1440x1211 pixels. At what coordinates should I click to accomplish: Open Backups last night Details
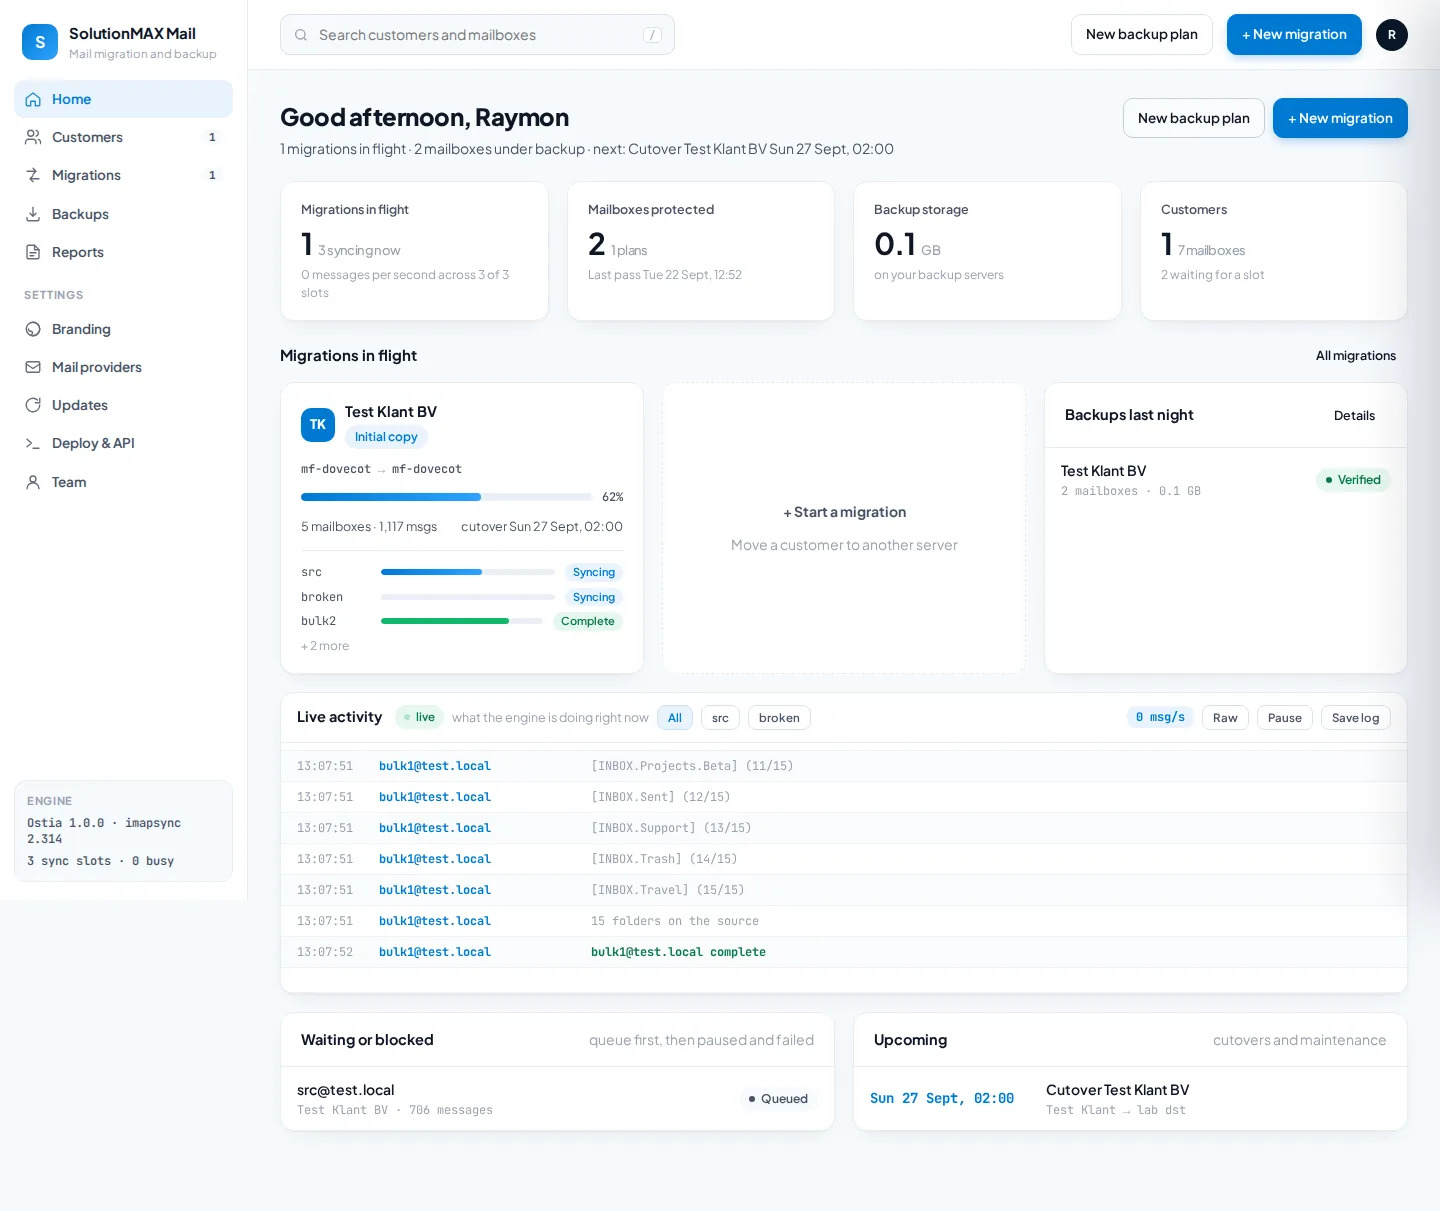pyautogui.click(x=1354, y=416)
